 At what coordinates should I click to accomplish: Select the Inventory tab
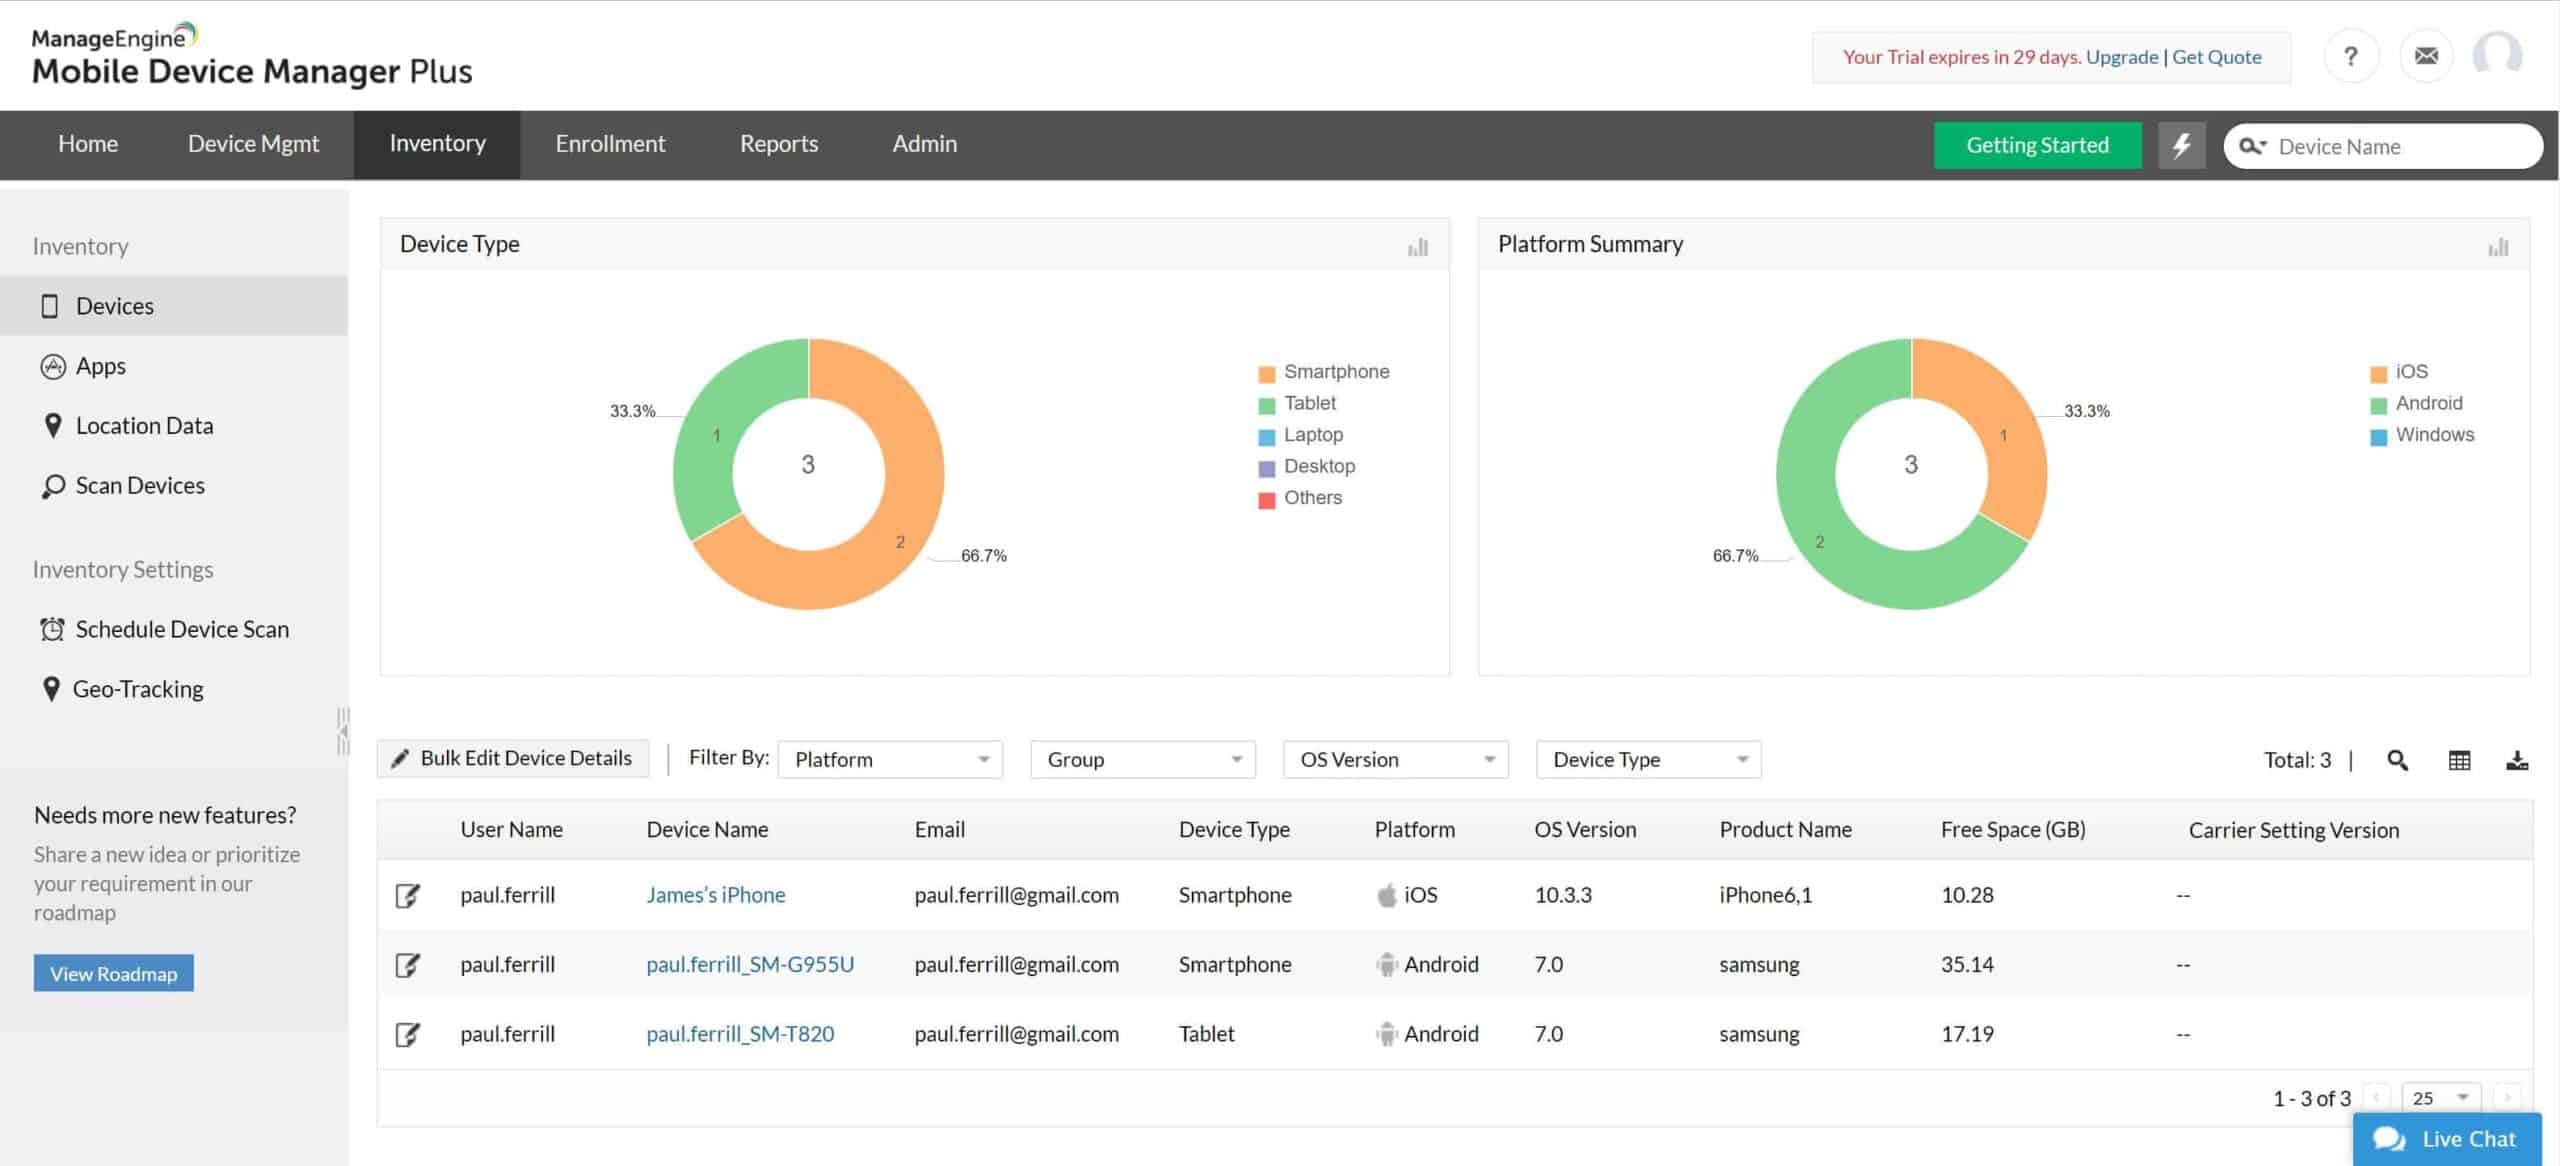tap(437, 144)
